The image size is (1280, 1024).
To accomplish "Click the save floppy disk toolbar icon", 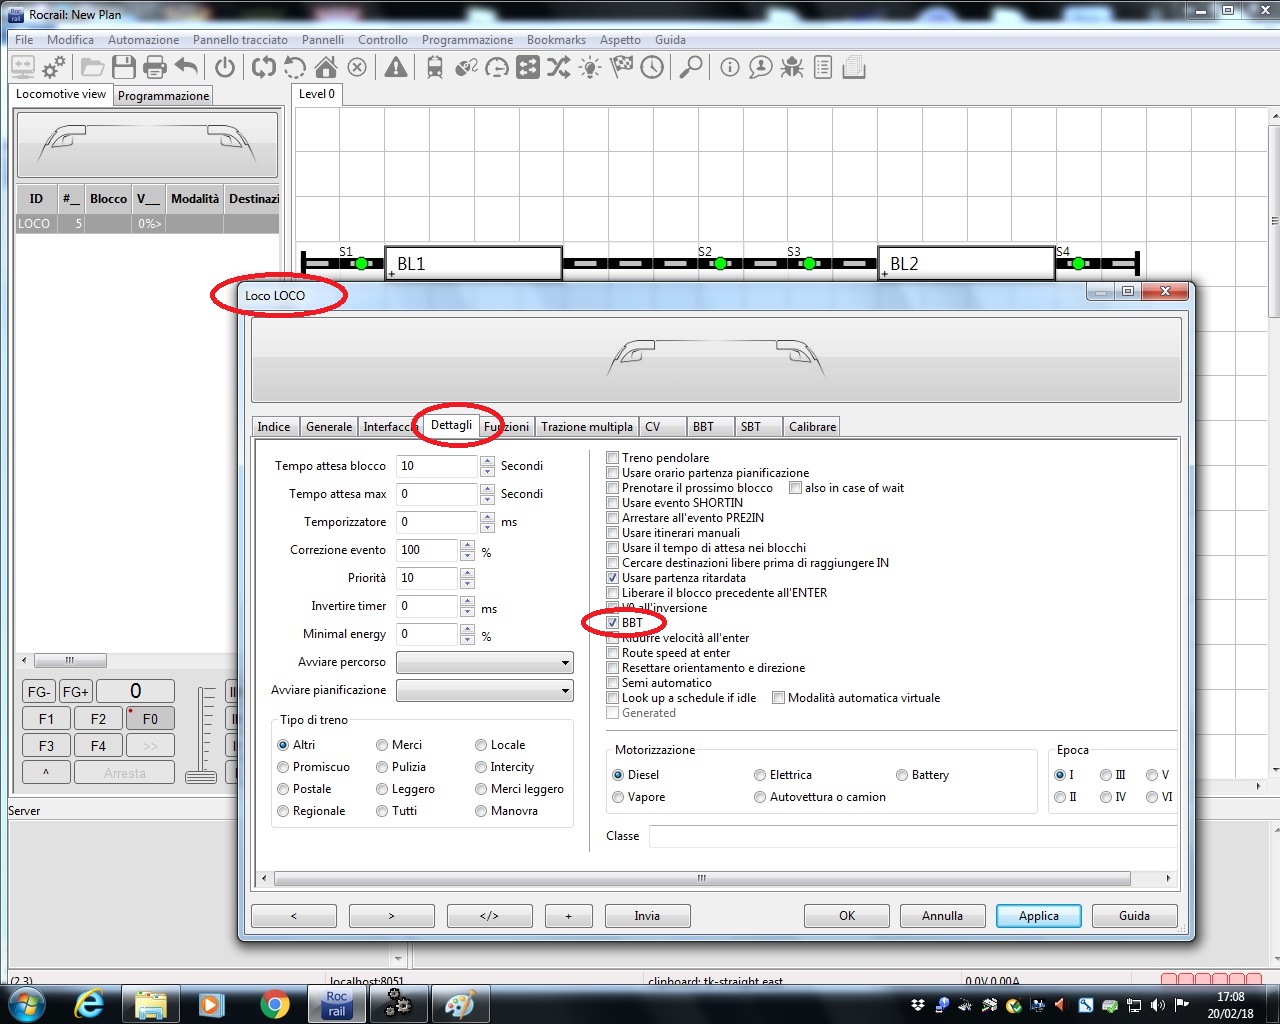I will [x=124, y=68].
